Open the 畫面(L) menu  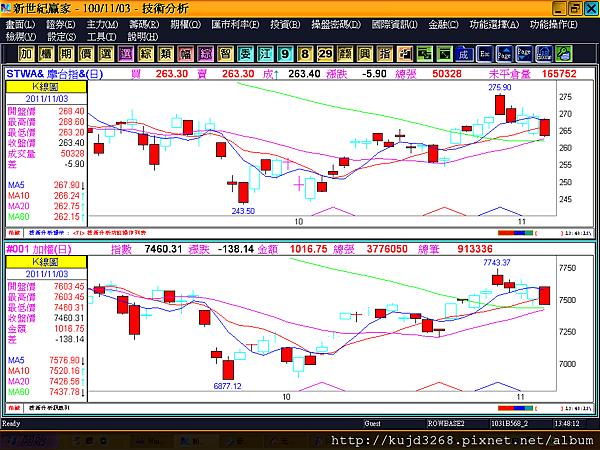click(20, 24)
